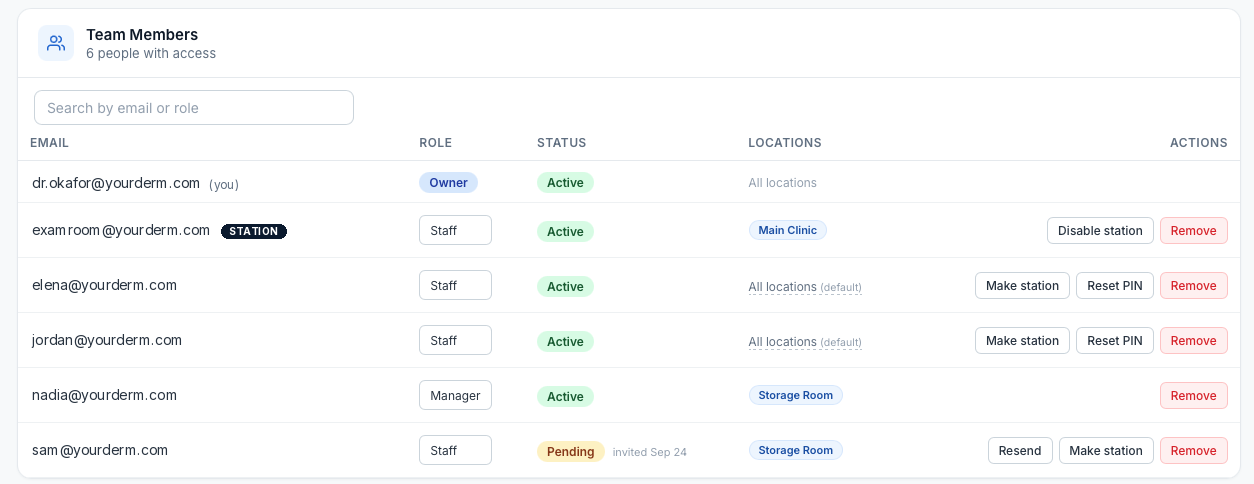Click dr.okafor@yourderm.com email
The image size is (1254, 484).
pos(116,183)
